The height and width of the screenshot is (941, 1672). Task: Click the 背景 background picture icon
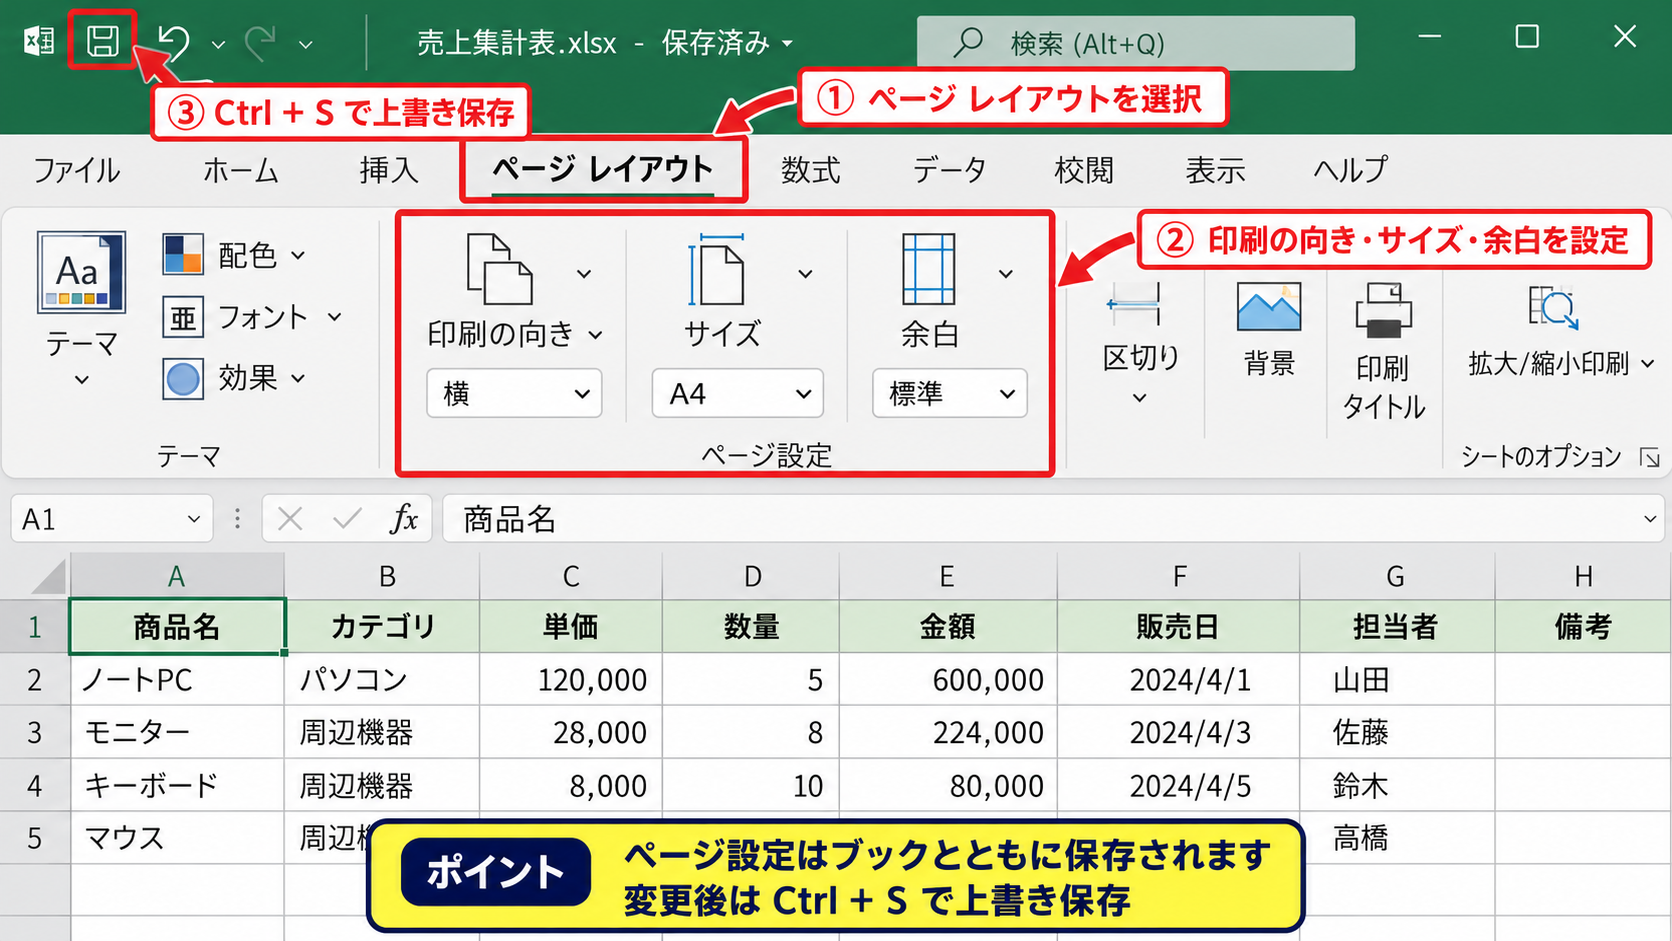[x=1269, y=307]
